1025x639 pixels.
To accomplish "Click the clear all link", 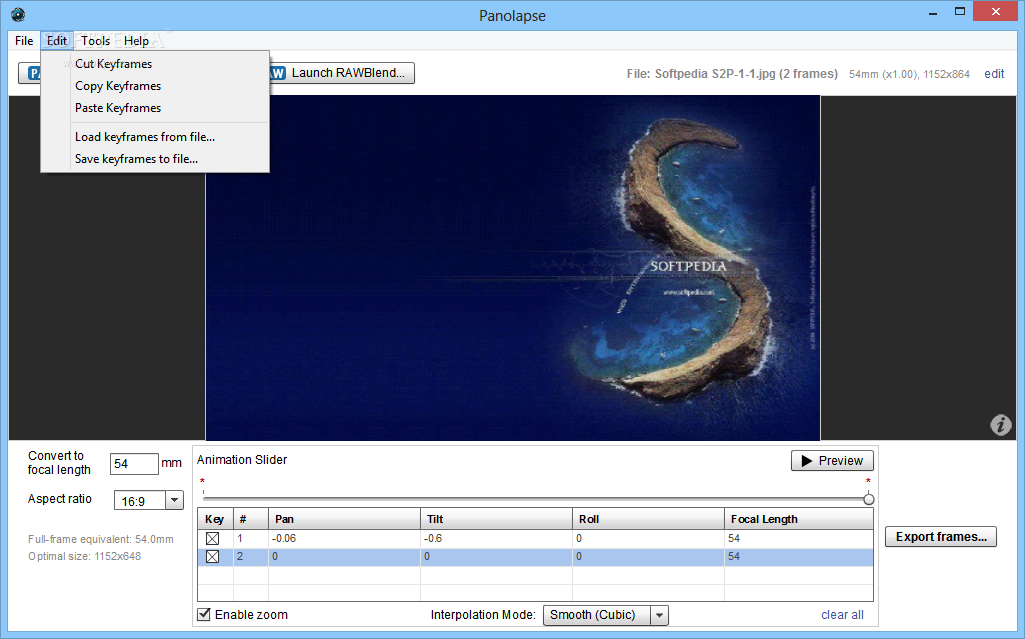I will 842,615.
